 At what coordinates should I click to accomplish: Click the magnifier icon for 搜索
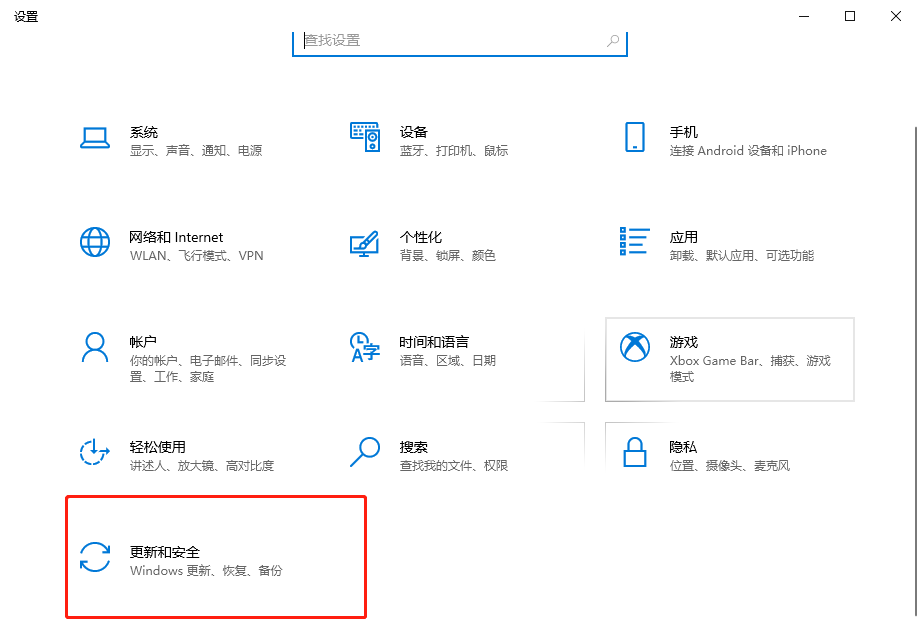364,451
